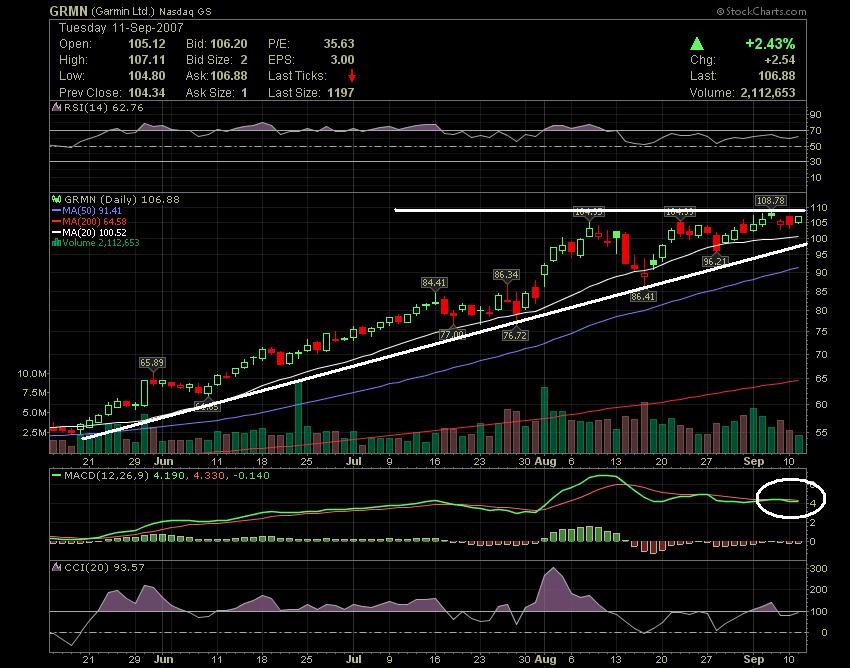
Task: Click the 96.21 low price tag
Action: click(715, 261)
